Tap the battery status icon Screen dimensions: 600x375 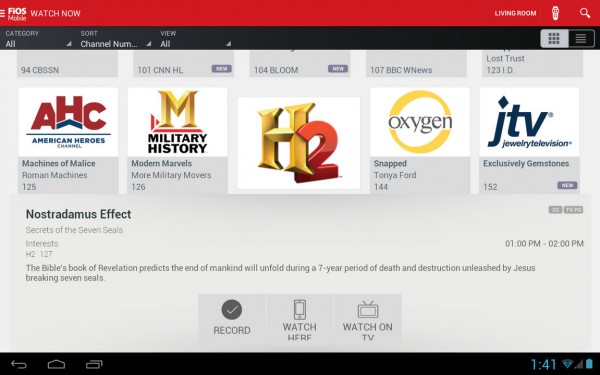(x=589, y=364)
